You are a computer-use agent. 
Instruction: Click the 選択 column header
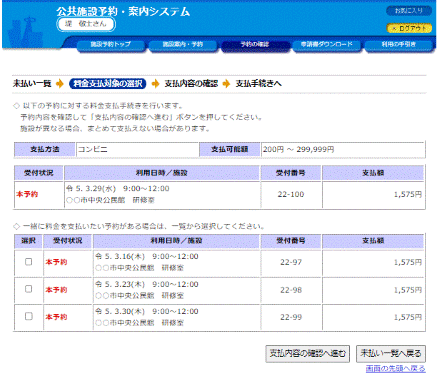tap(28, 241)
